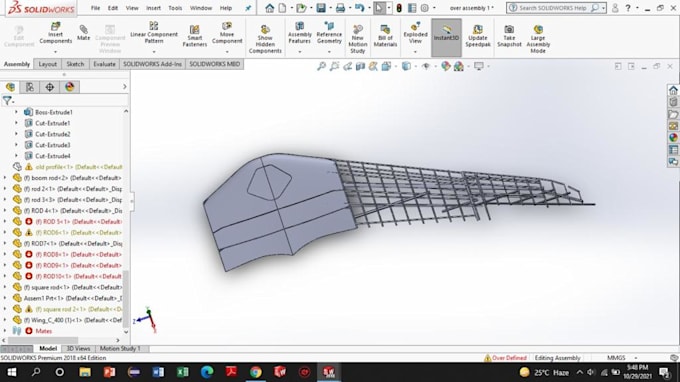Screen dimensions: 680x382
Task: Click Show Hidden Components
Action: 265,39
